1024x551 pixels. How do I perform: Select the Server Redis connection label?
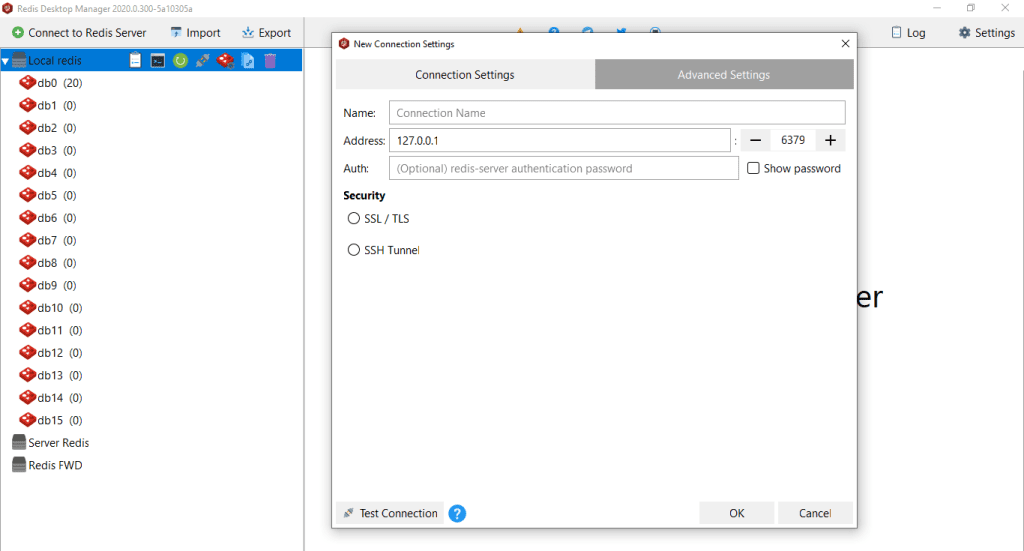tap(59, 443)
